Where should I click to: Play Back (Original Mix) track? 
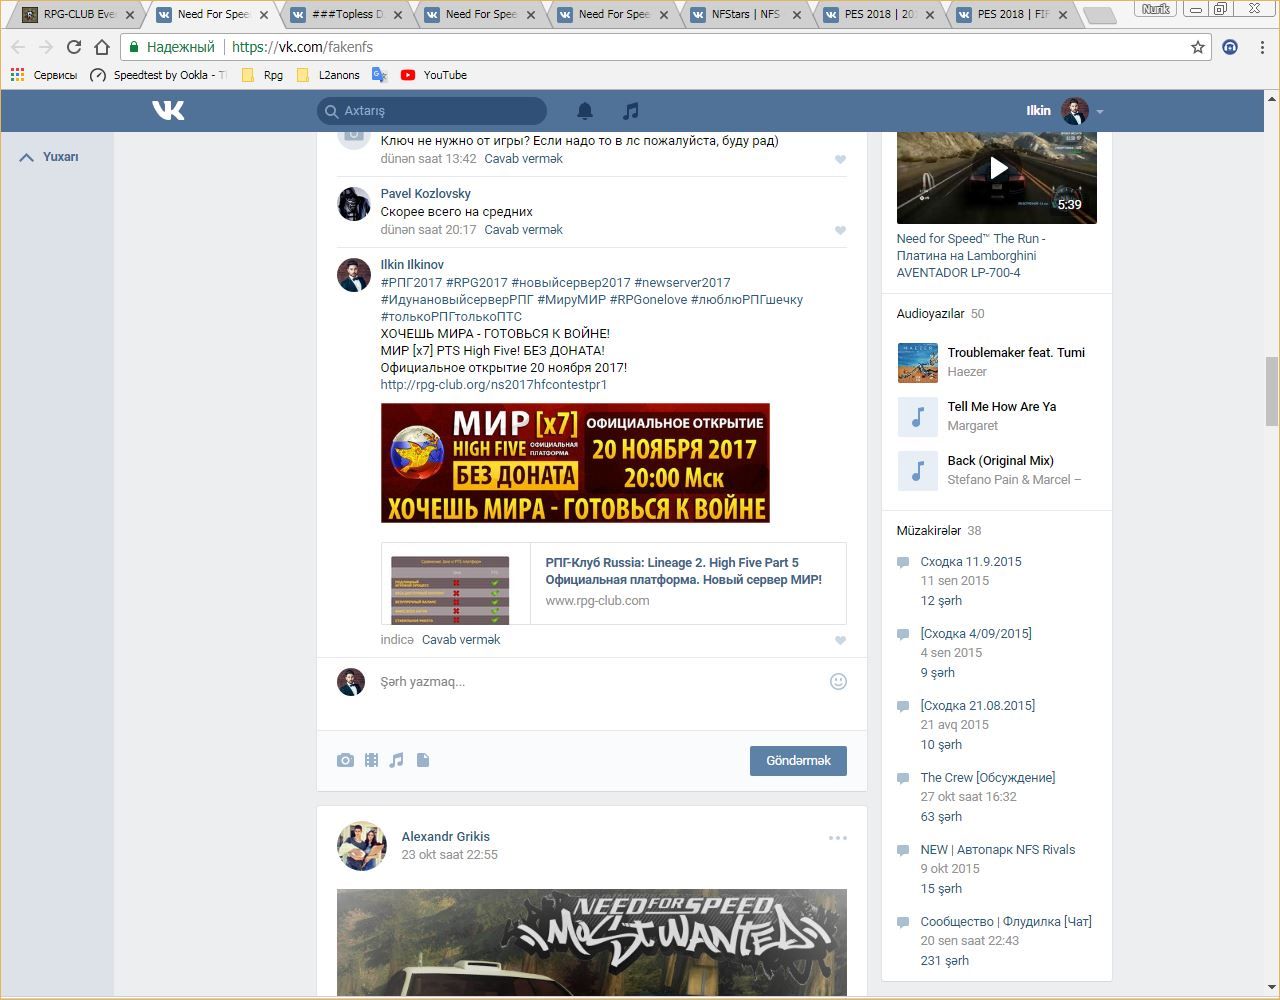click(918, 471)
